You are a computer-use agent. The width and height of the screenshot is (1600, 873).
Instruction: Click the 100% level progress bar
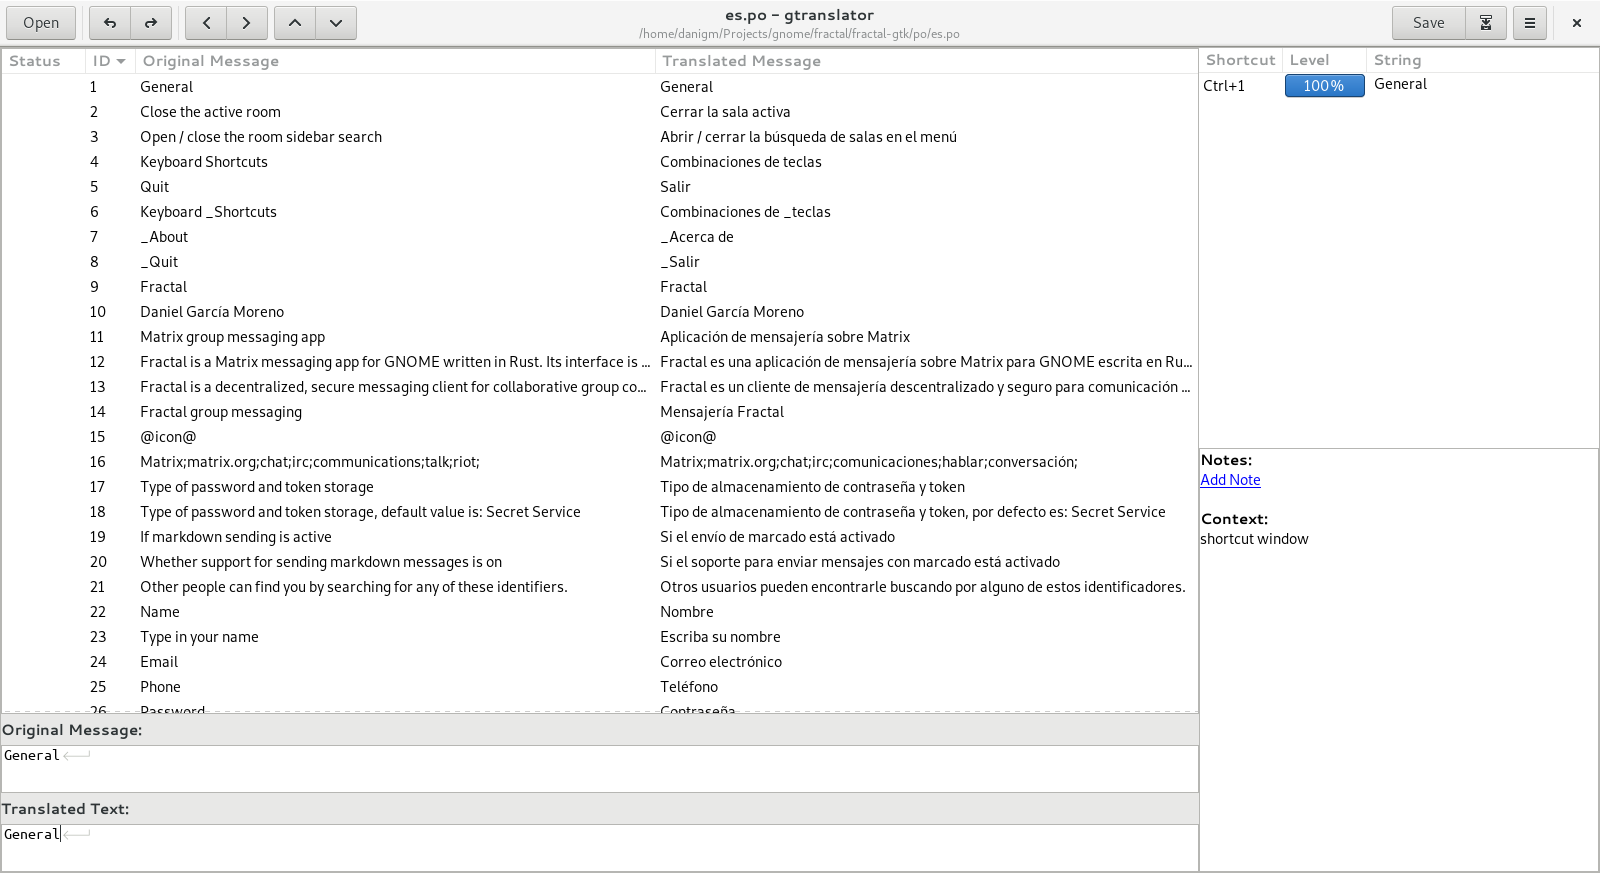pos(1324,86)
